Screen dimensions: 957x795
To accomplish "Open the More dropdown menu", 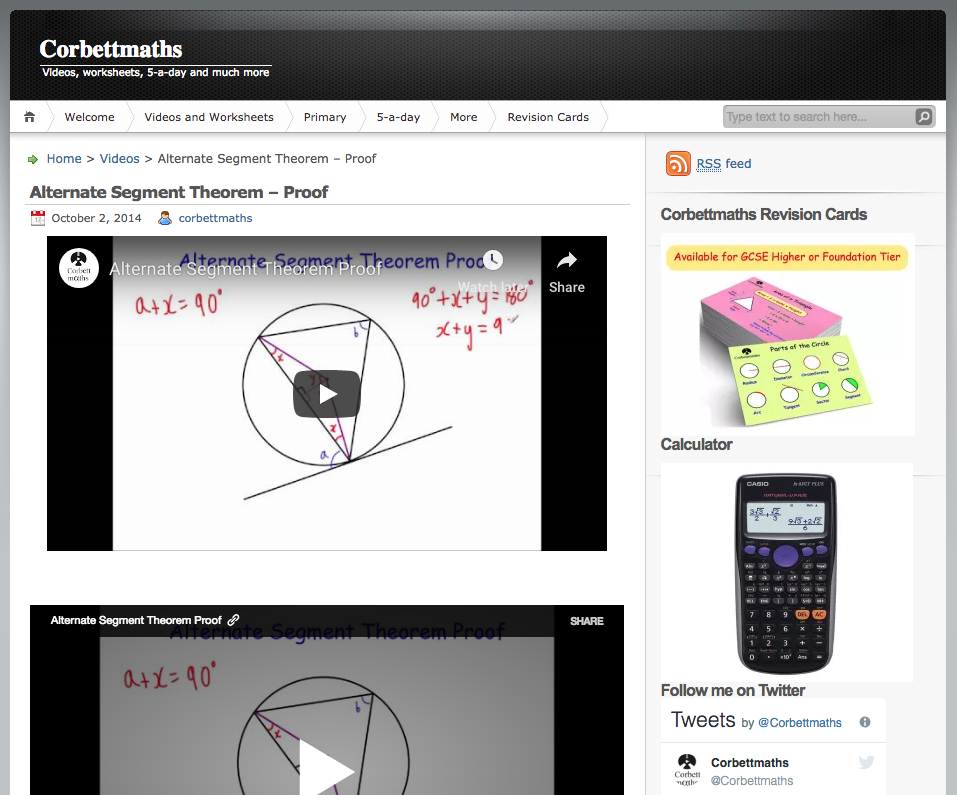I will 463,117.
